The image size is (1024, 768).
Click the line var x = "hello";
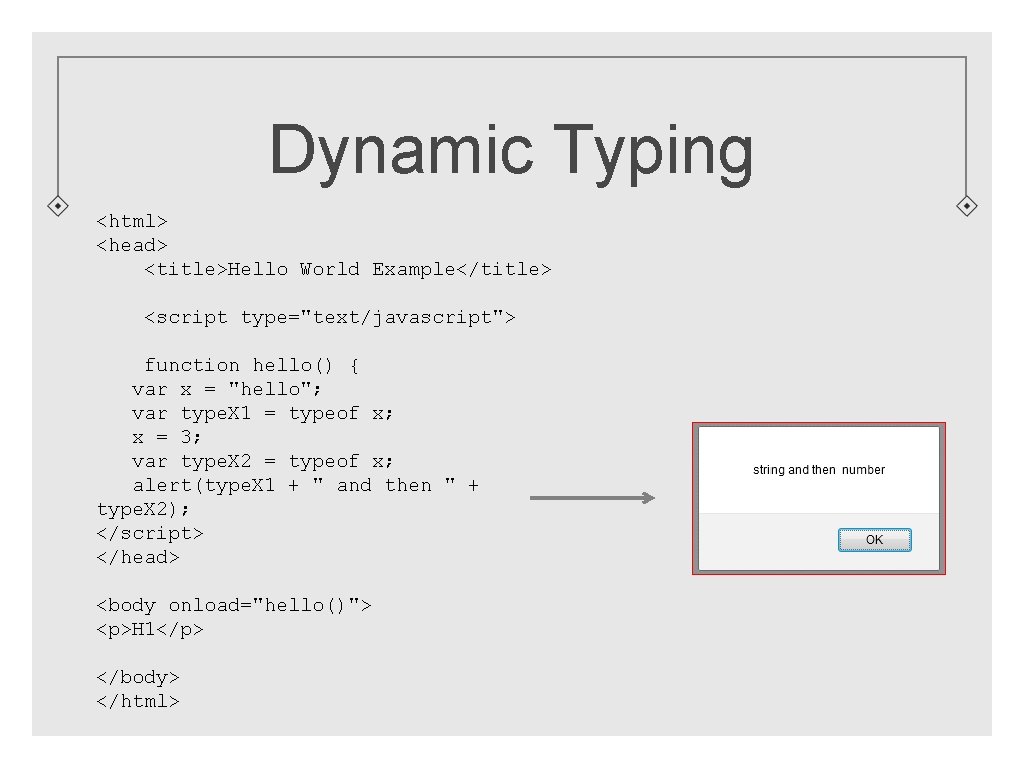(x=227, y=390)
